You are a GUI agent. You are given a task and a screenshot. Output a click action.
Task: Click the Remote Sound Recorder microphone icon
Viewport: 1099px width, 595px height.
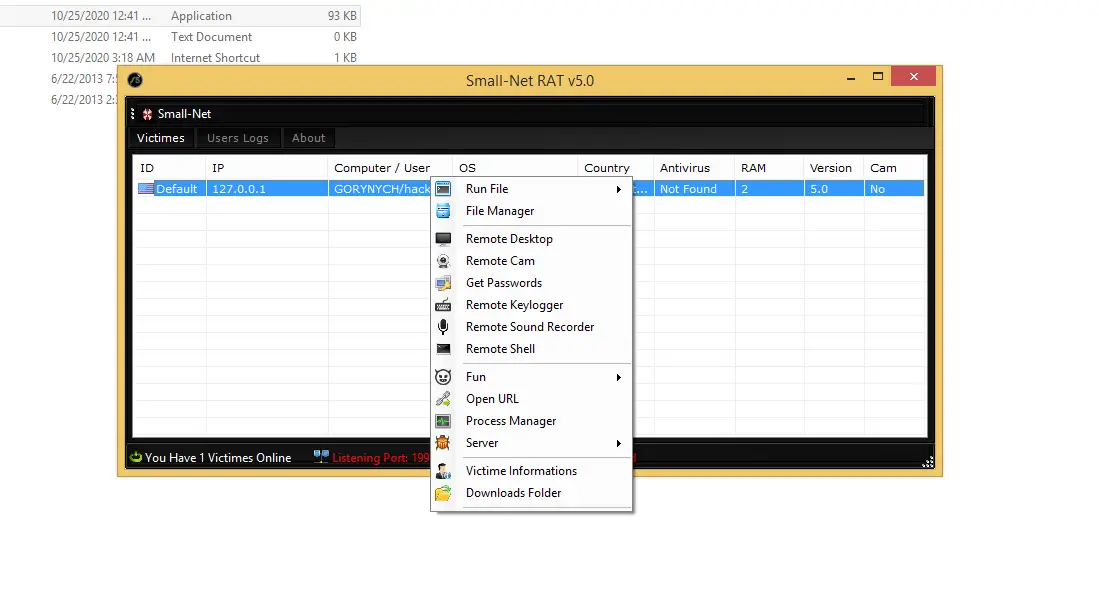point(443,326)
